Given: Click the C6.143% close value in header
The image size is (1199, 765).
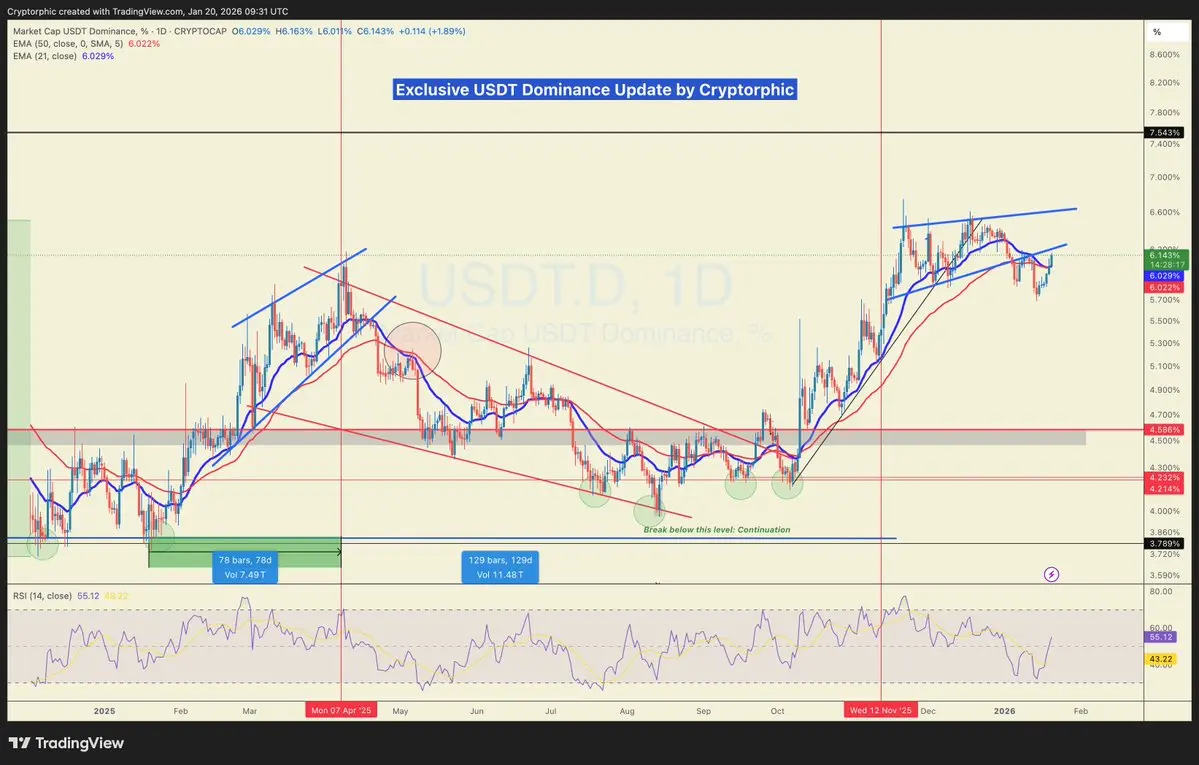Looking at the screenshot, I should [x=375, y=31].
